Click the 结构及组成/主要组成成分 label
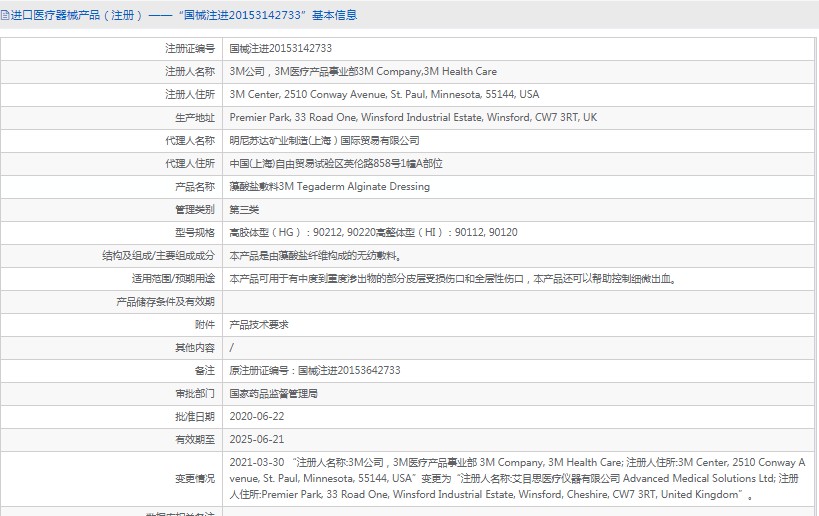 point(158,255)
